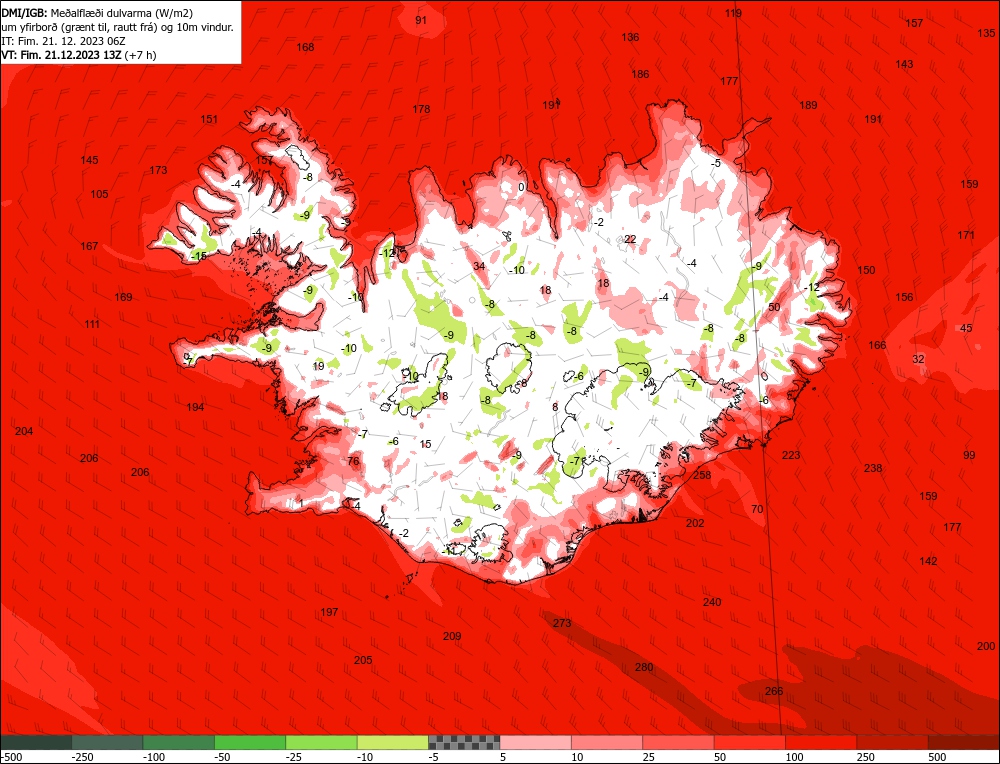Click the sea value 171
This screenshot has width=1000, height=764.
tap(966, 235)
